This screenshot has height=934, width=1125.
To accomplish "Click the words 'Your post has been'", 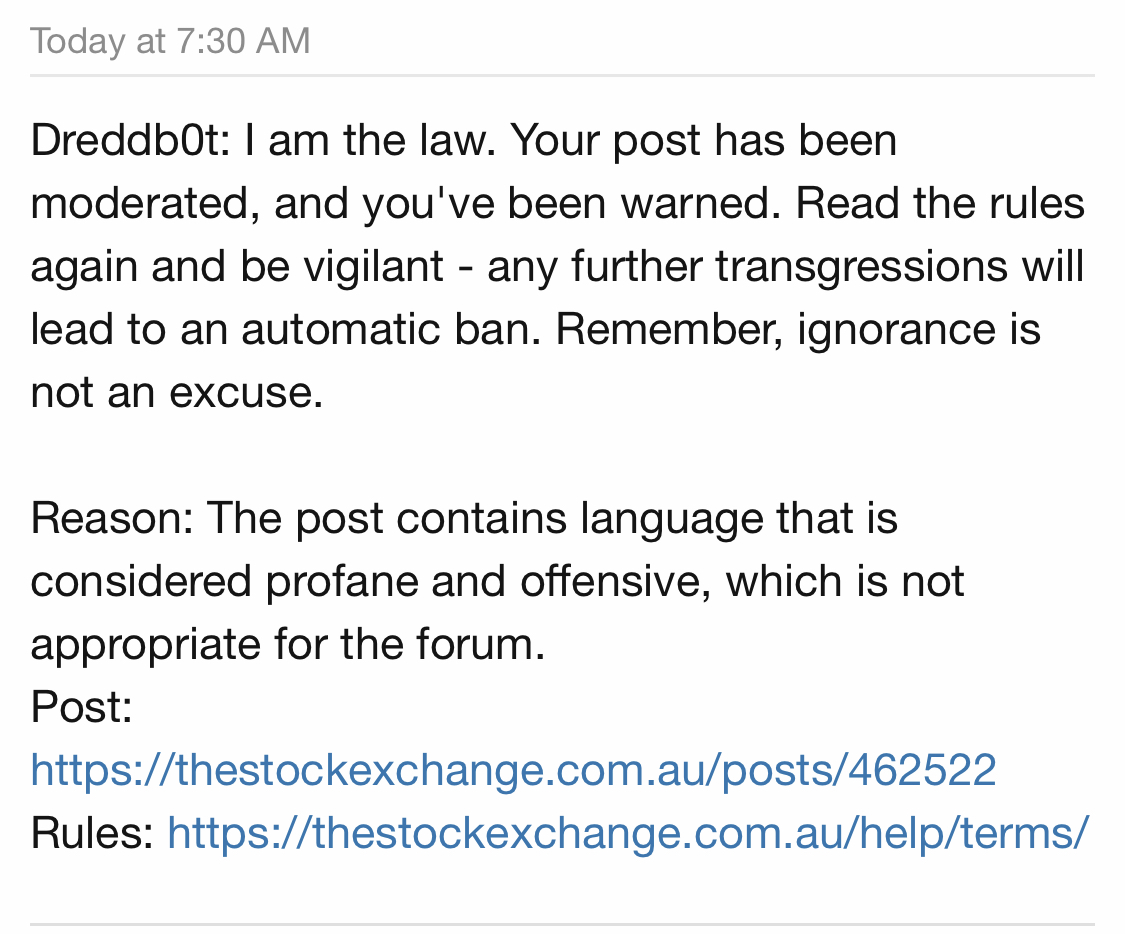I will (704, 140).
